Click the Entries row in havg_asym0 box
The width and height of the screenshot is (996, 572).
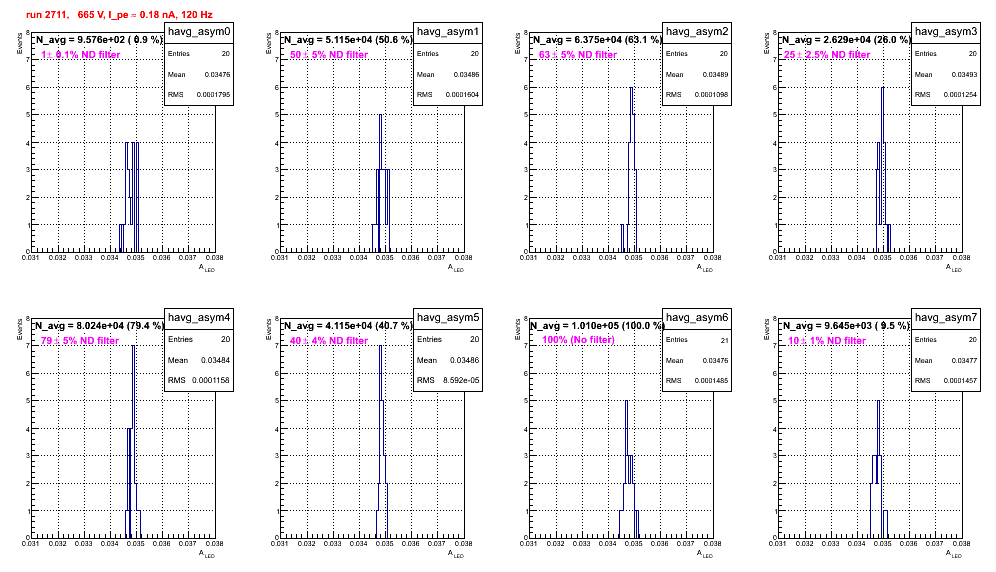[x=199, y=54]
